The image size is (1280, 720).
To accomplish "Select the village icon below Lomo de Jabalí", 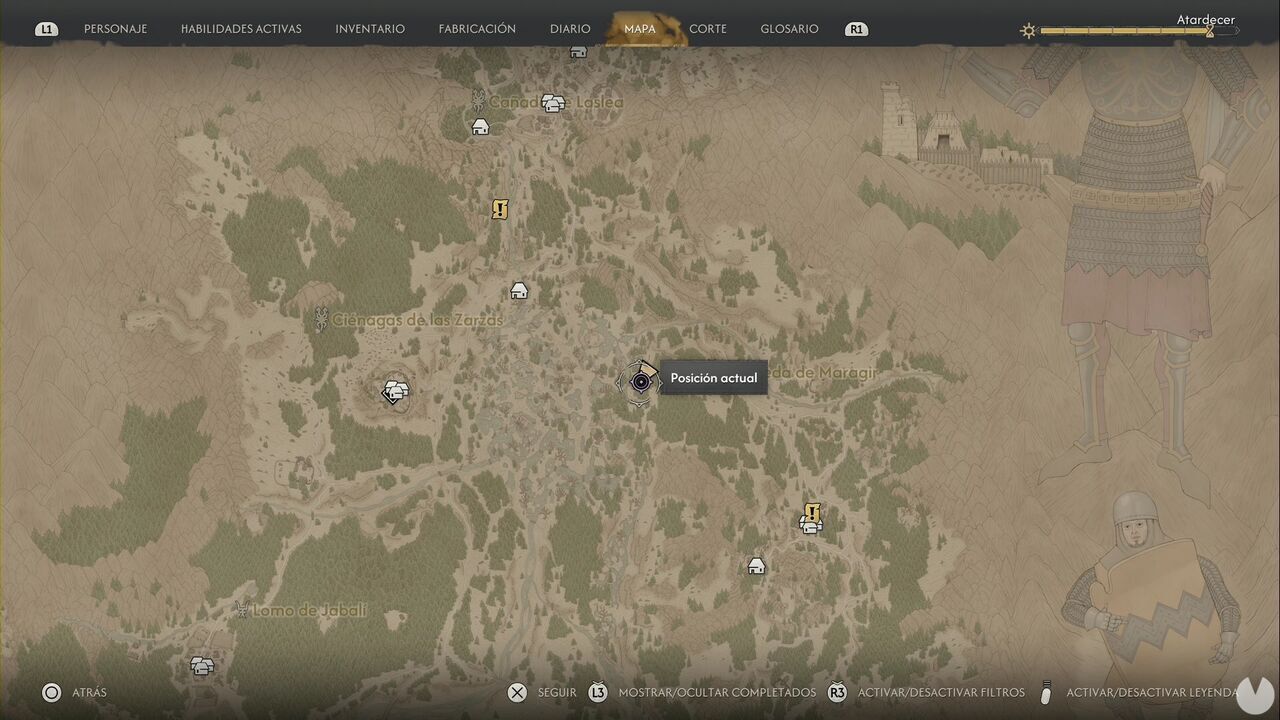I will coord(202,665).
